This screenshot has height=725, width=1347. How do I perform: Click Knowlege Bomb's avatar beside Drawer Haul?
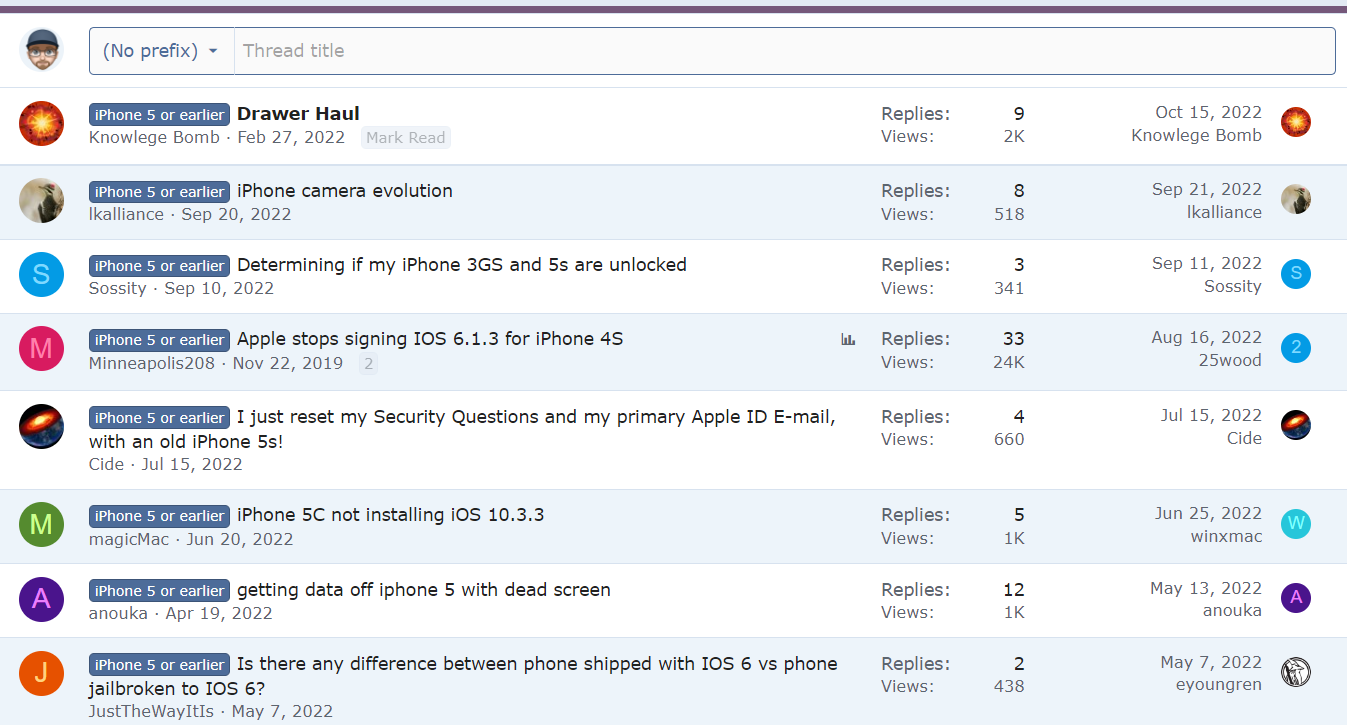pos(41,123)
